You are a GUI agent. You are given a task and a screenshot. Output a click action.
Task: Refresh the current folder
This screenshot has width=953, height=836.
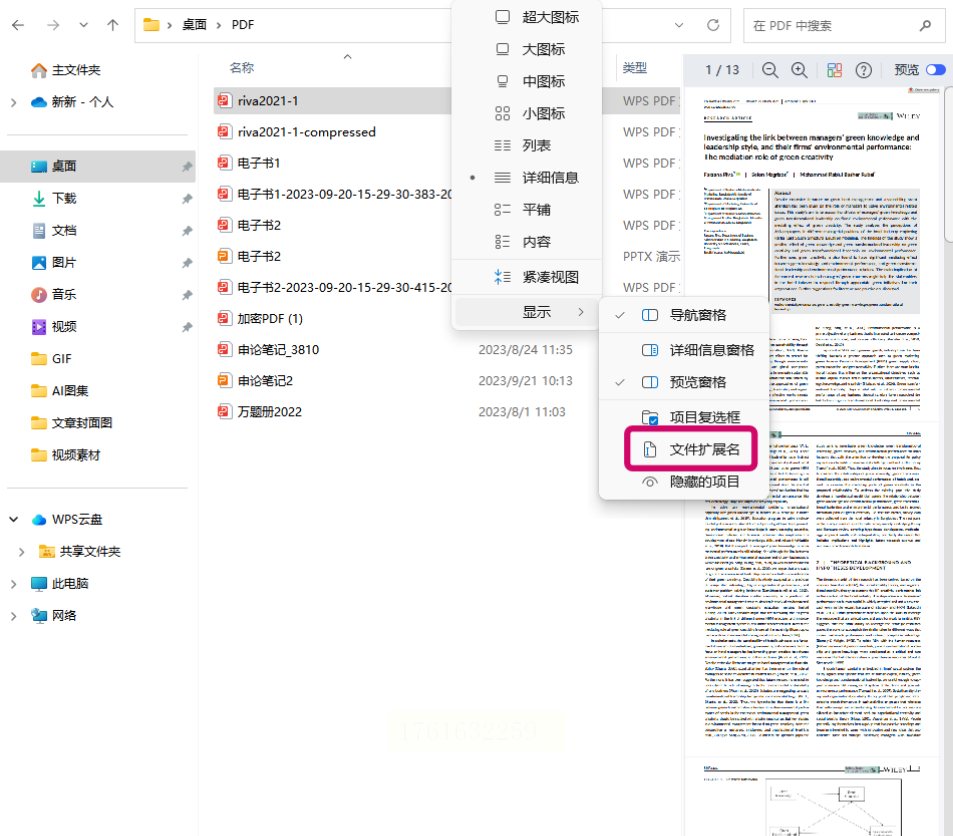(713, 25)
